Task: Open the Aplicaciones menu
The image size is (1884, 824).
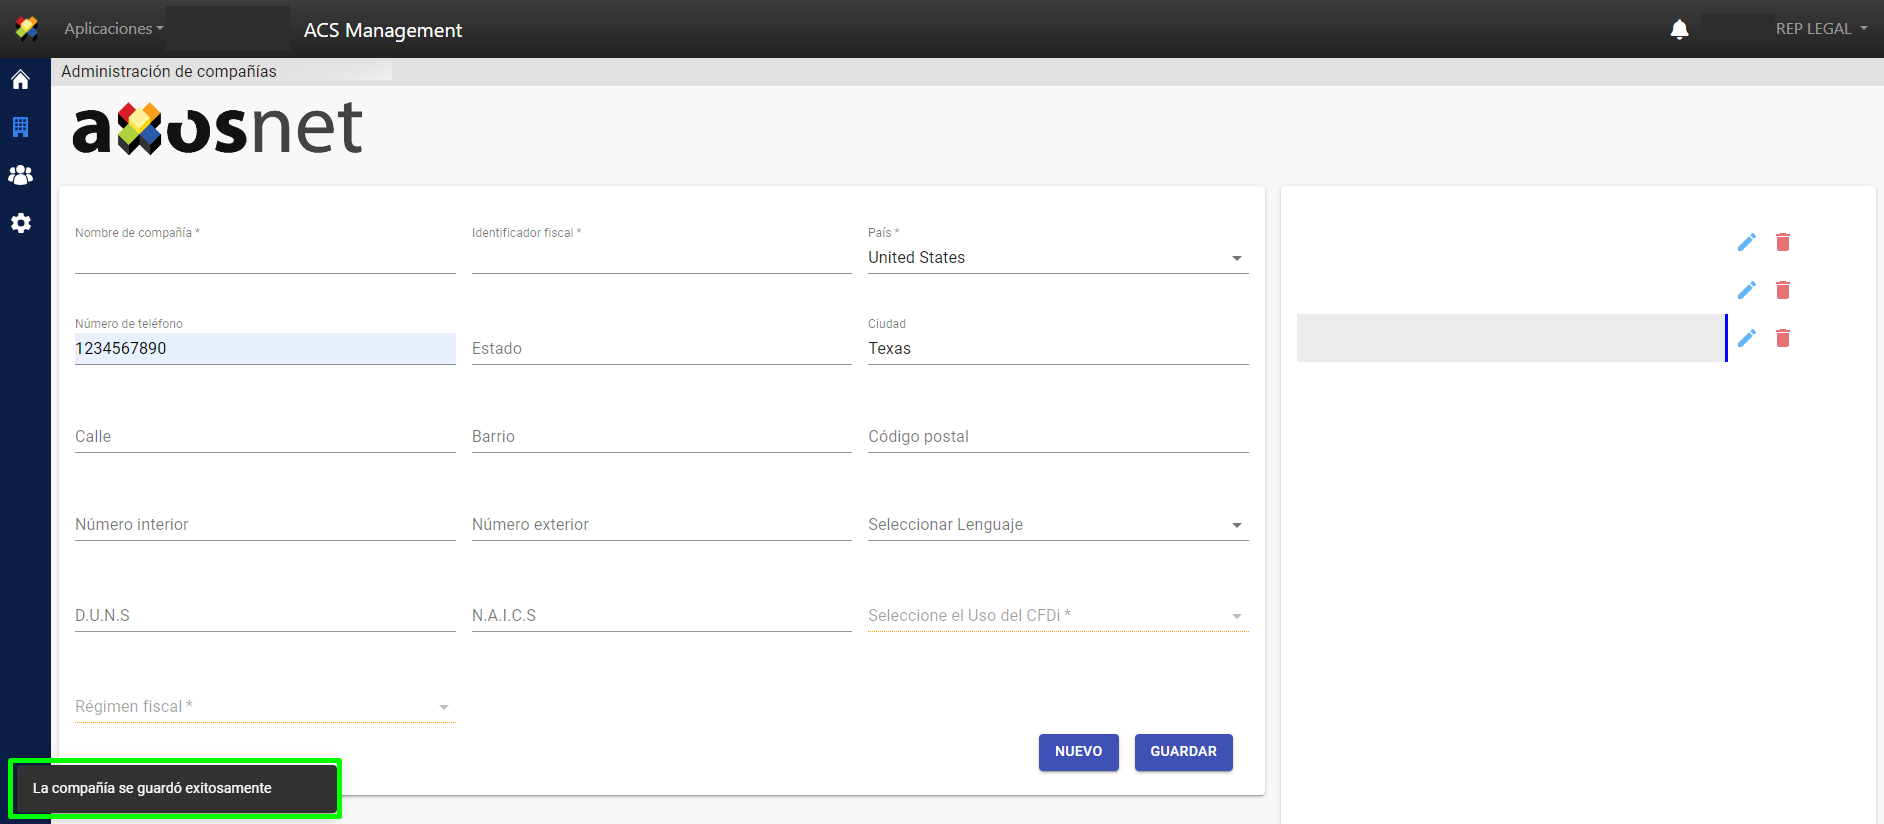Action: coord(113,29)
